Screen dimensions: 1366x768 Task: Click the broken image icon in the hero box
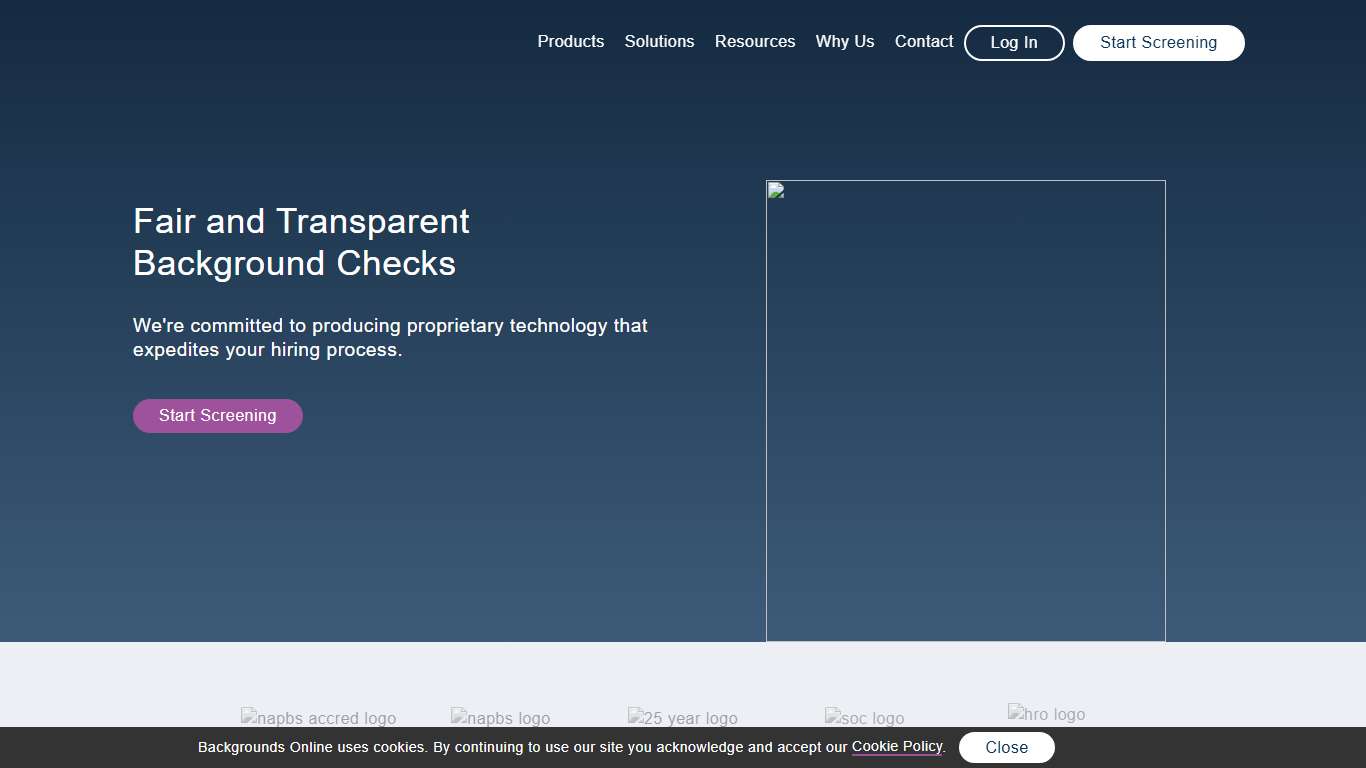[774, 190]
